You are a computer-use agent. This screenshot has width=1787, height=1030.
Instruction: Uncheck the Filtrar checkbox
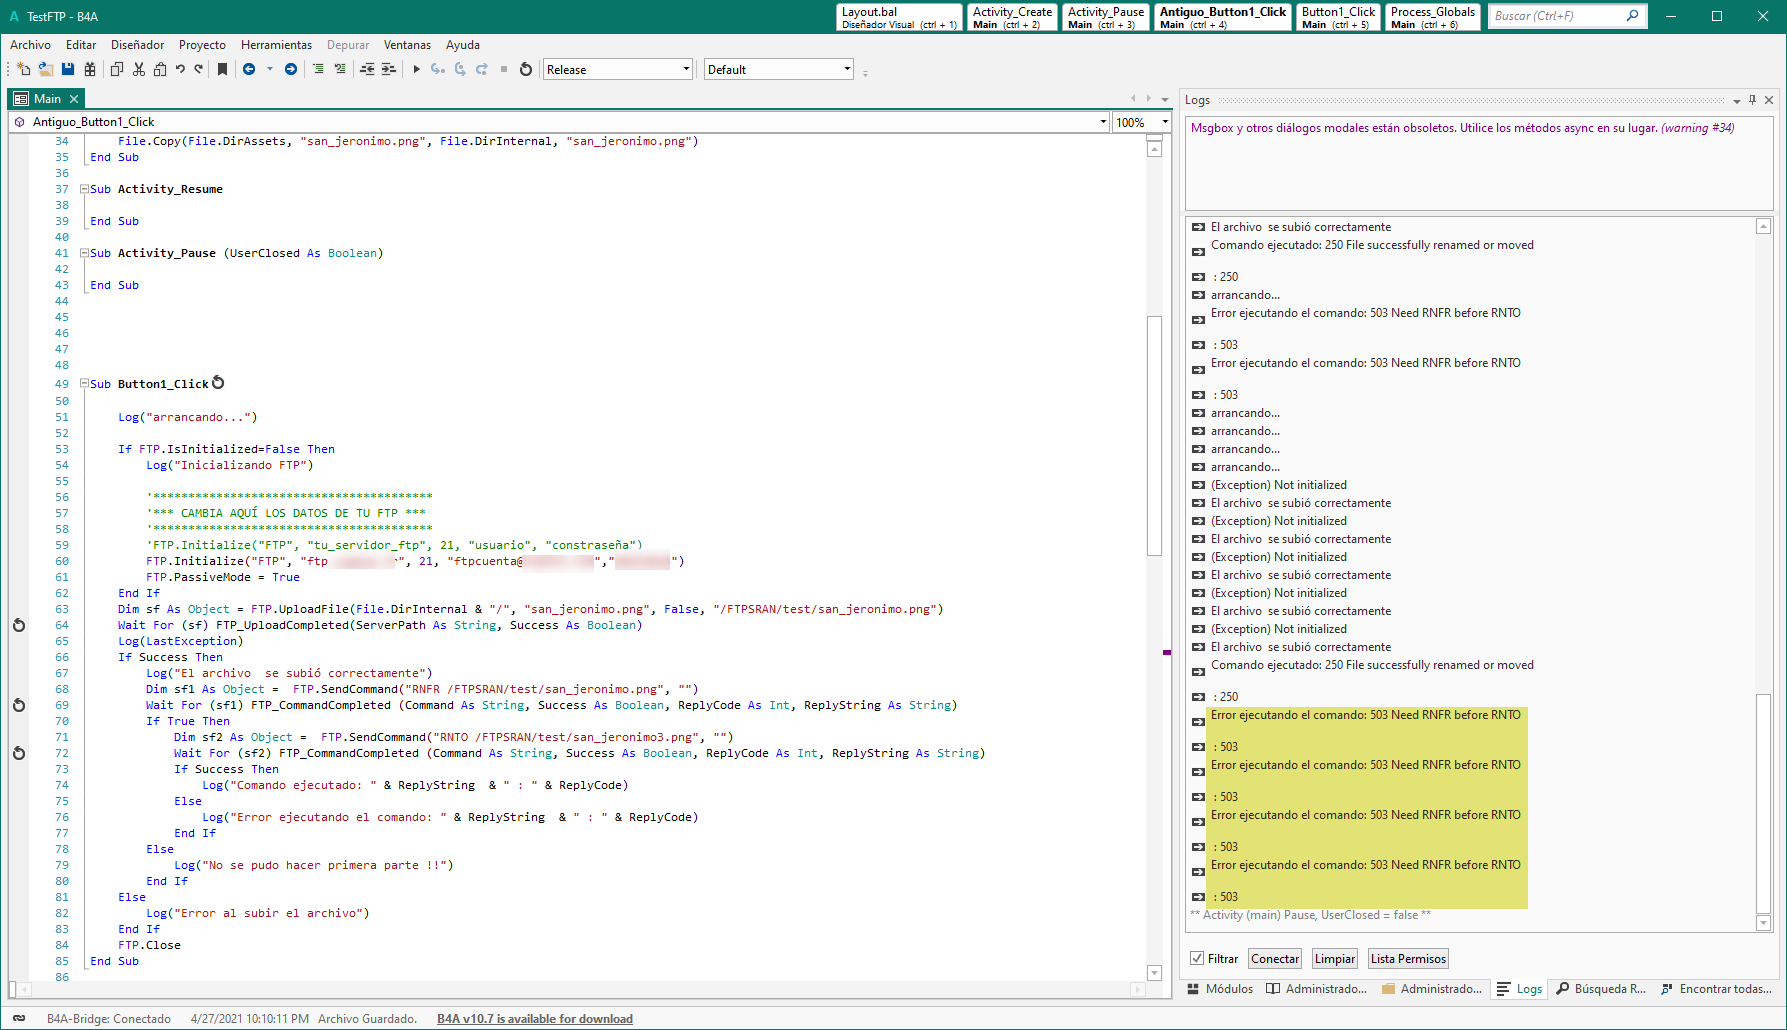(x=1197, y=958)
